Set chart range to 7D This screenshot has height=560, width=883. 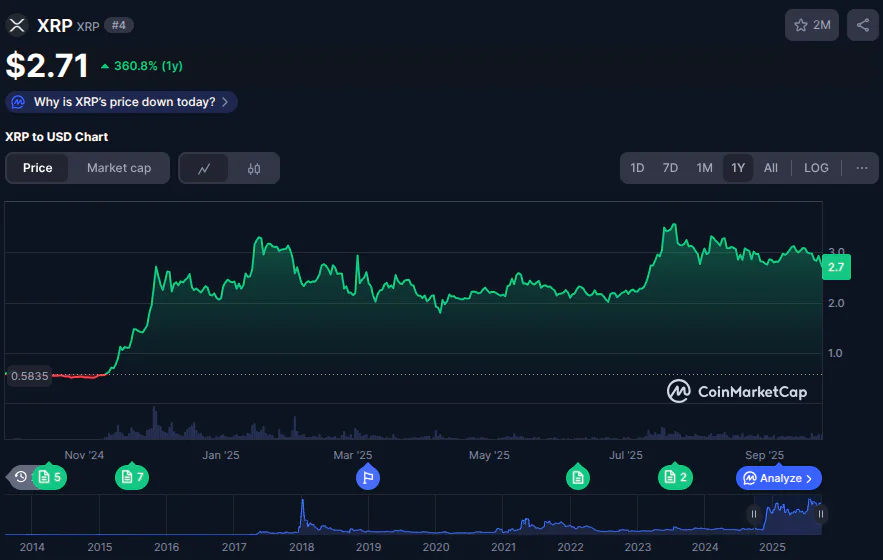click(x=670, y=168)
